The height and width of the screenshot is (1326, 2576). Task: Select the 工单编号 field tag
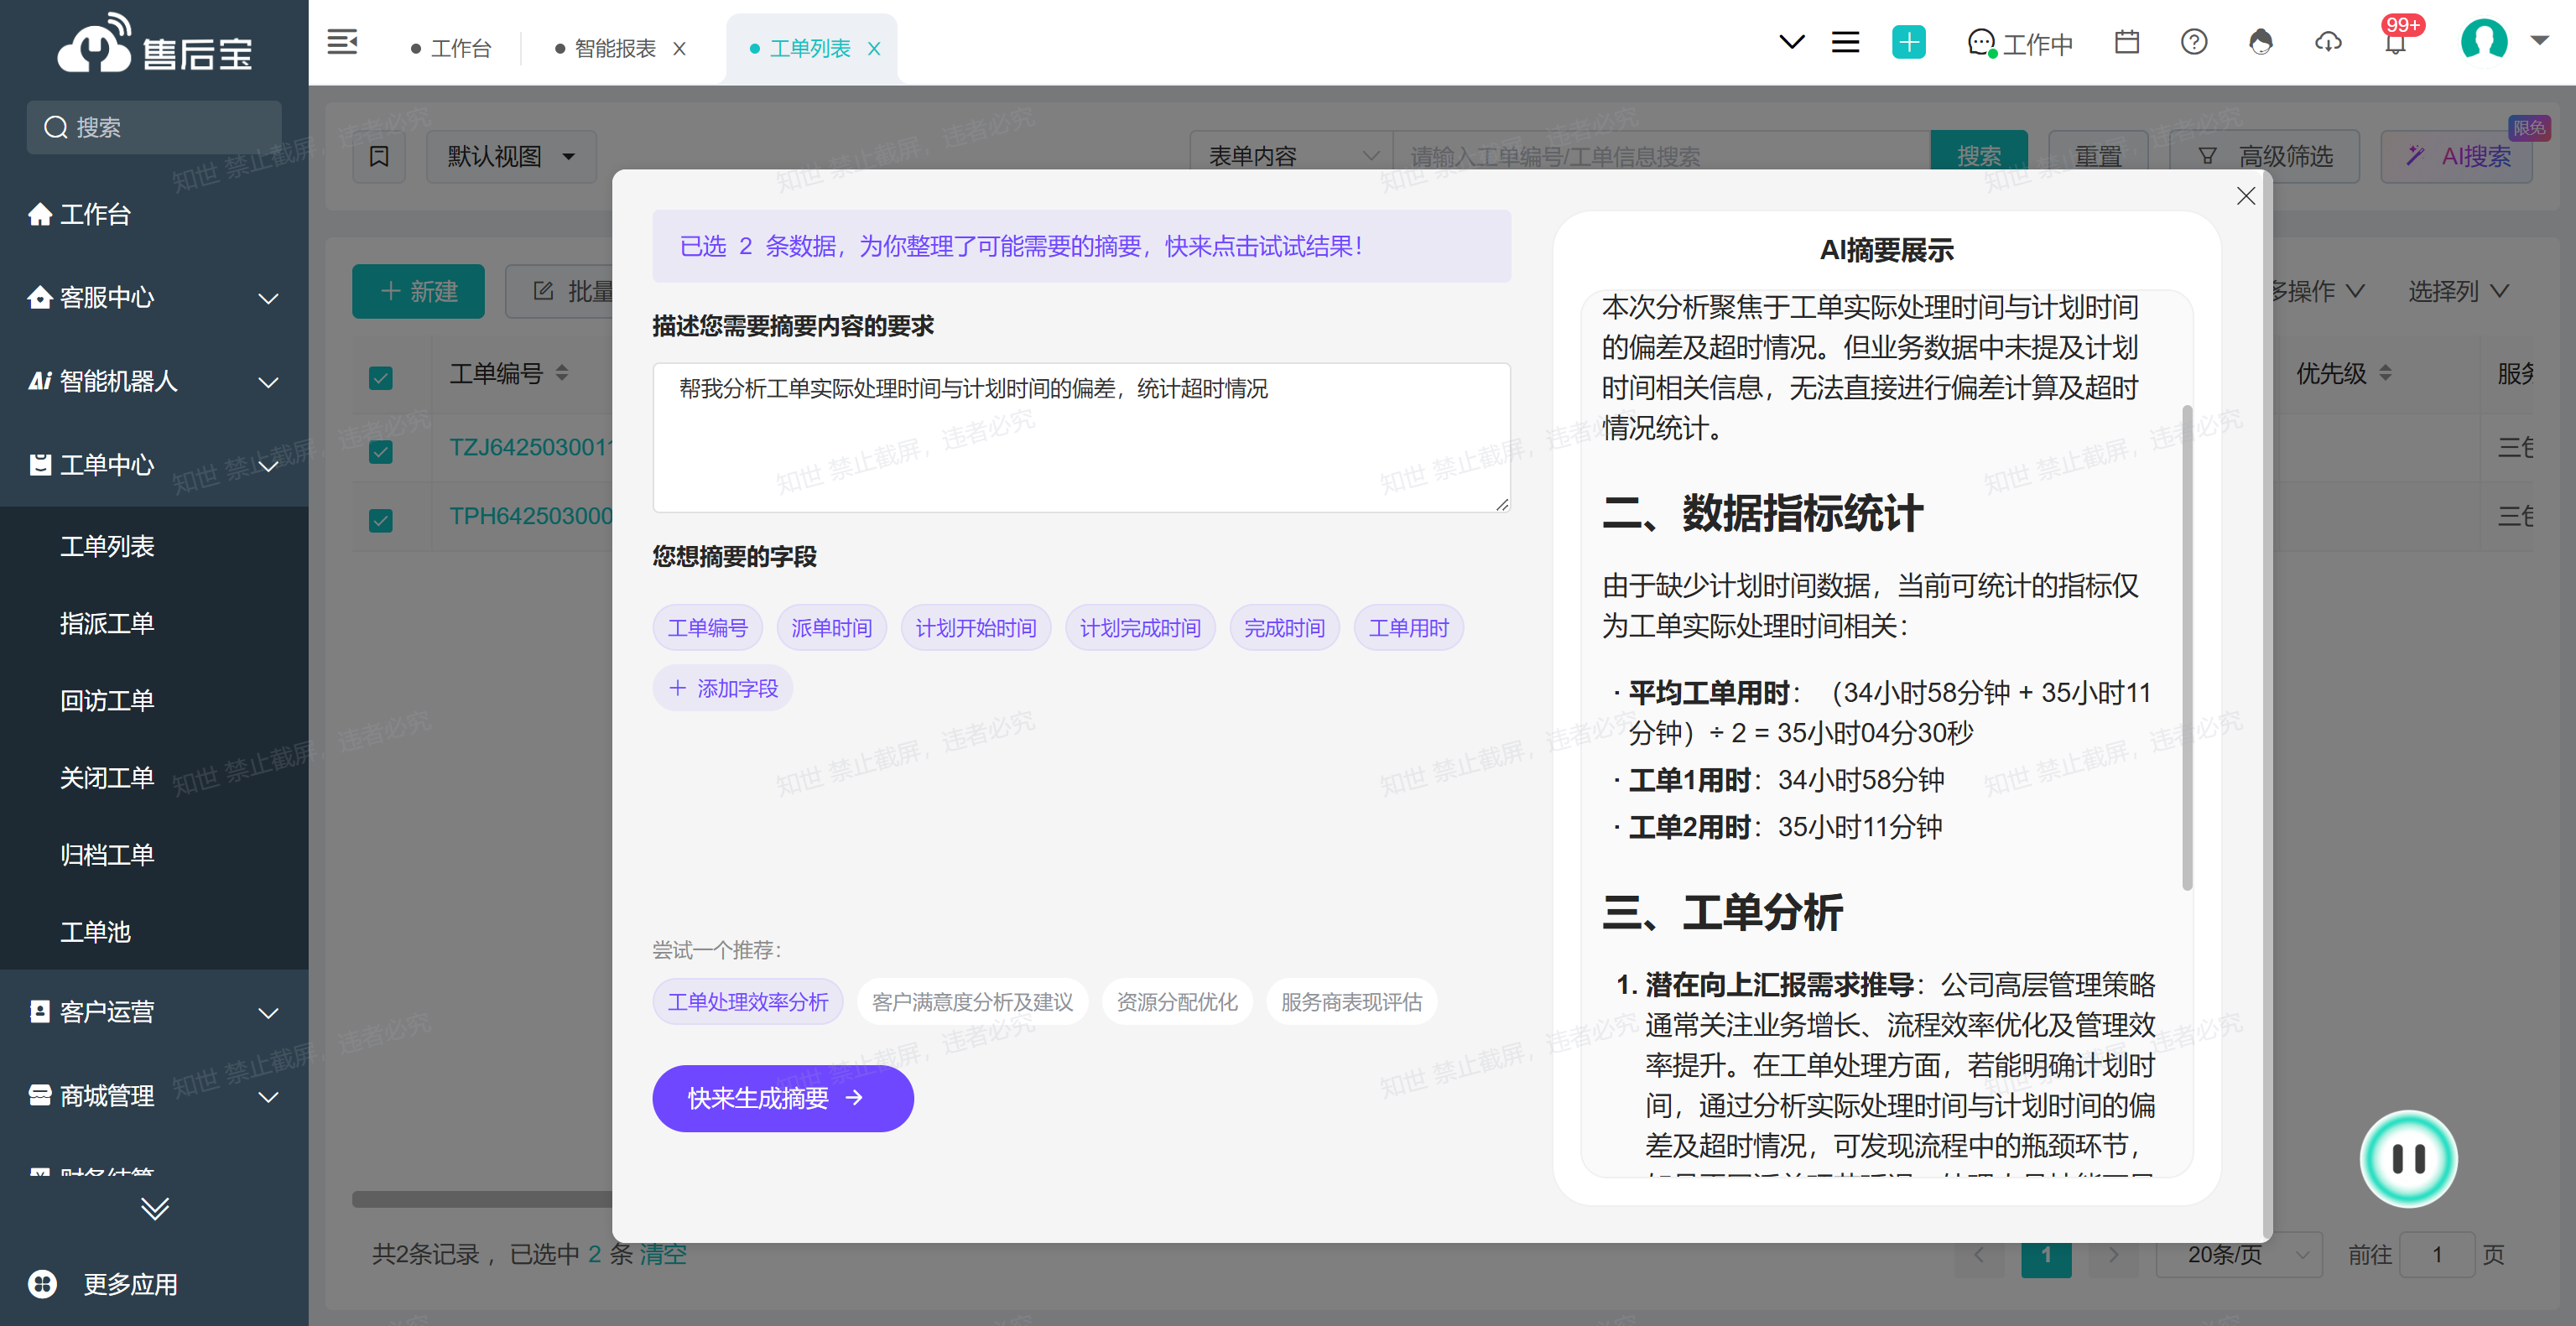(708, 628)
